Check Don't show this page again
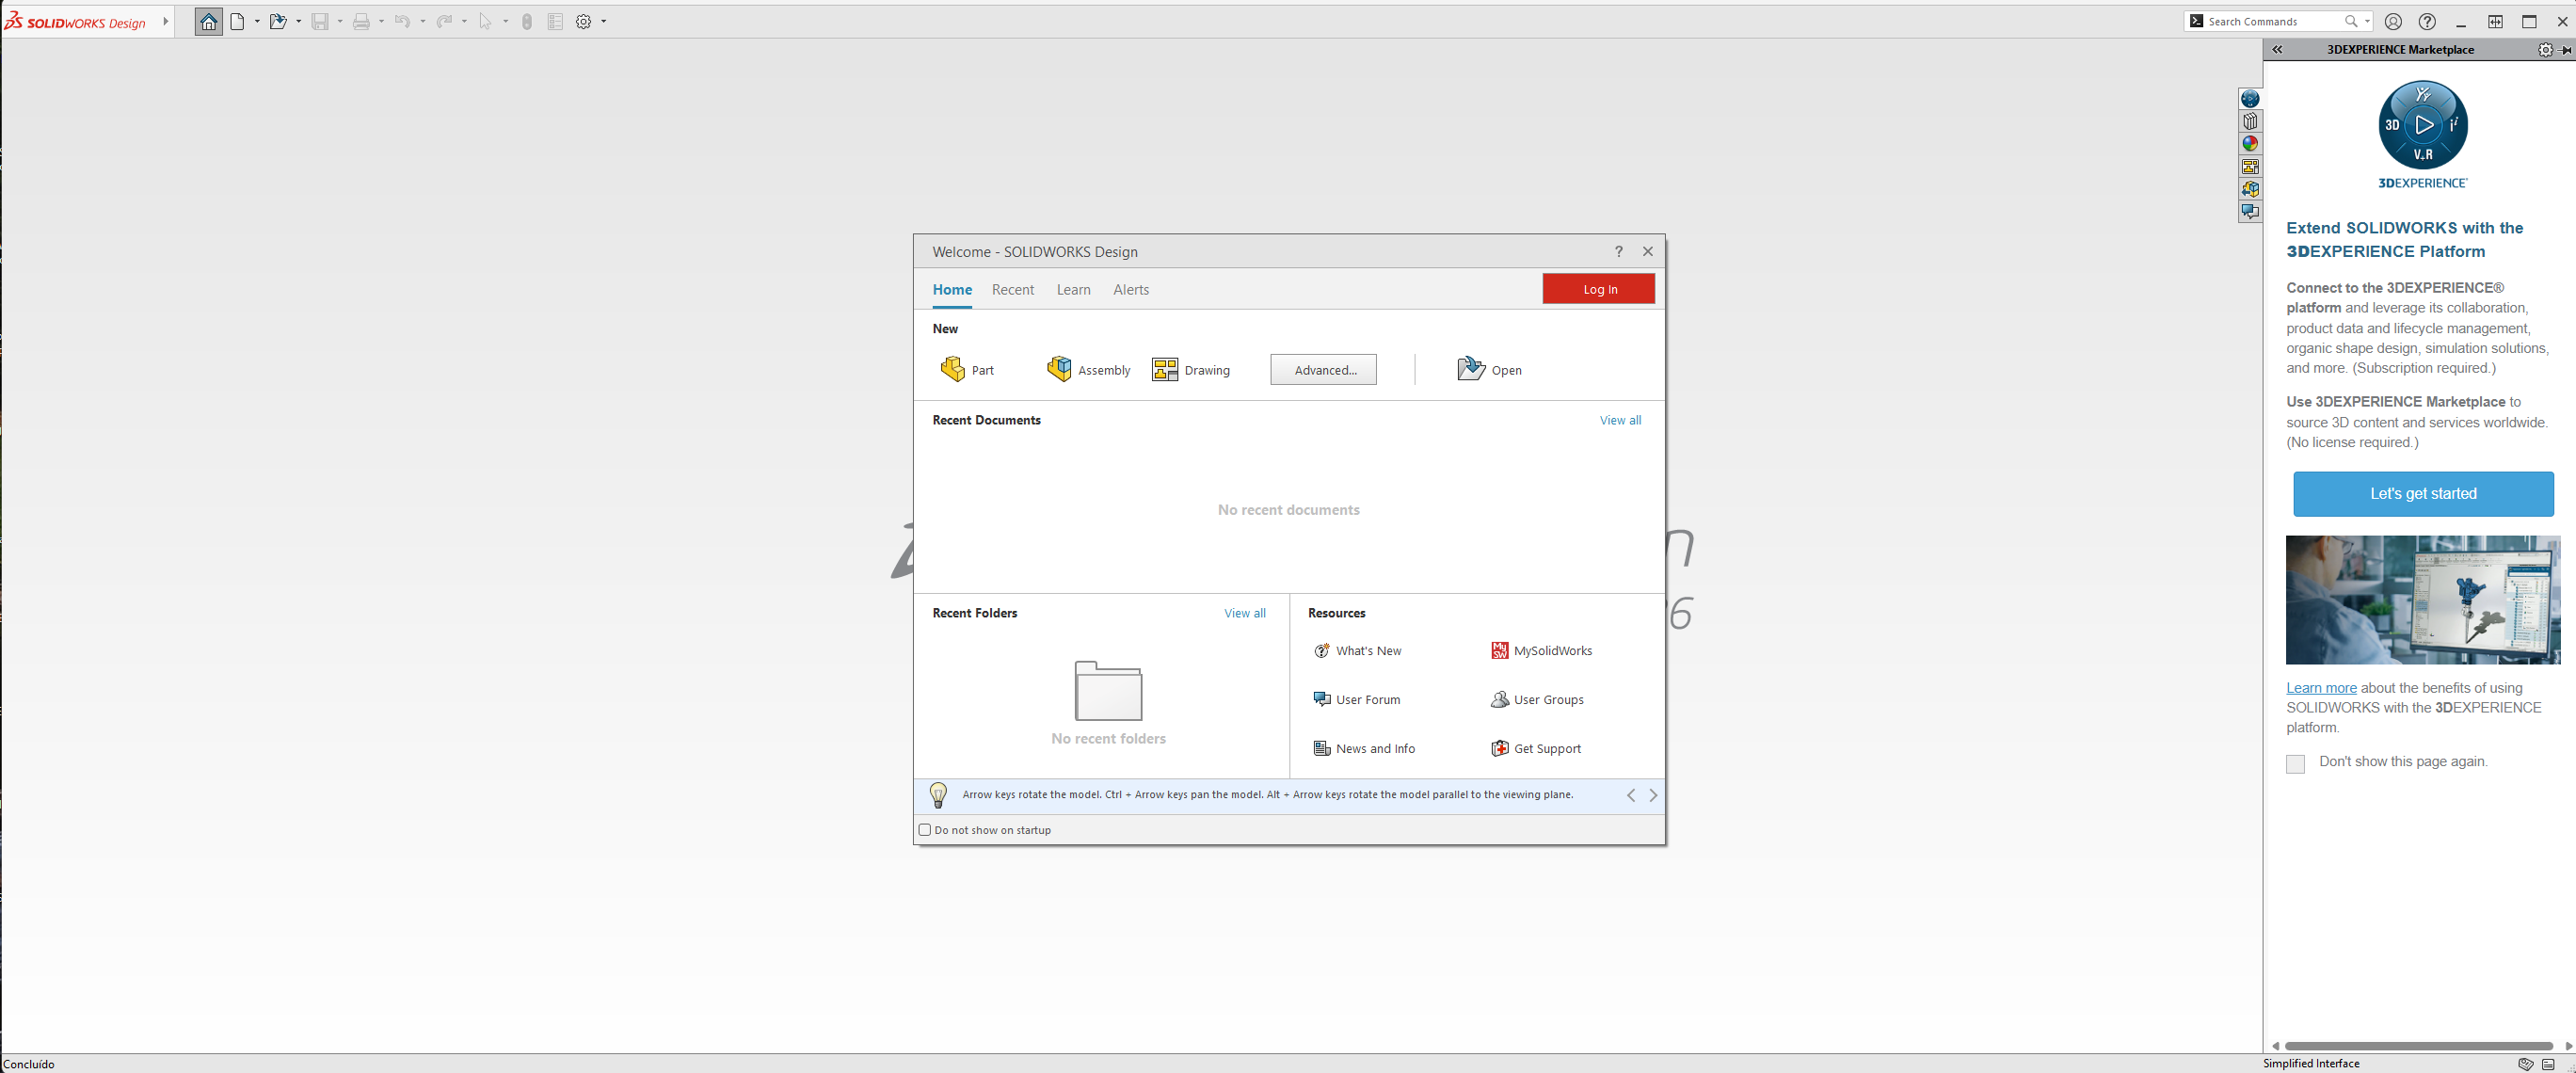This screenshot has width=2576, height=1073. coord(2296,764)
